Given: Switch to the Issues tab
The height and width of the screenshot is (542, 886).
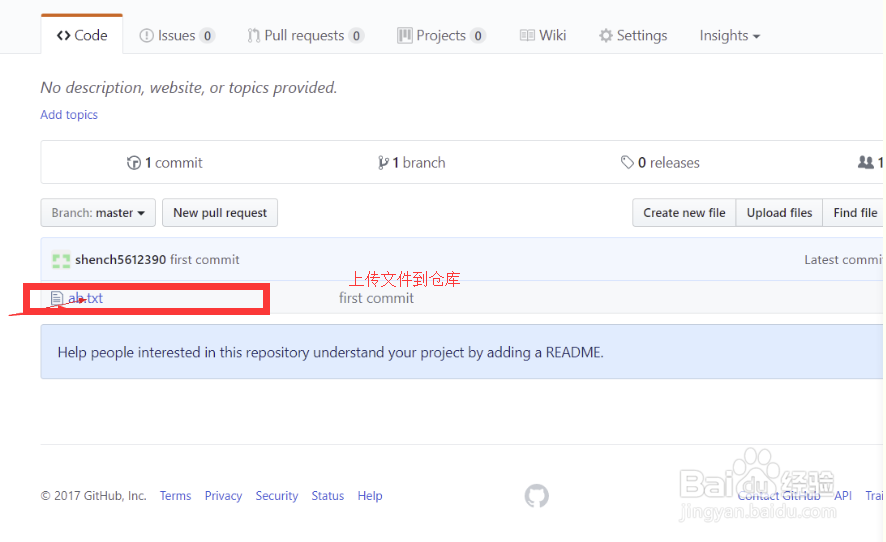Looking at the screenshot, I should click(x=177, y=36).
